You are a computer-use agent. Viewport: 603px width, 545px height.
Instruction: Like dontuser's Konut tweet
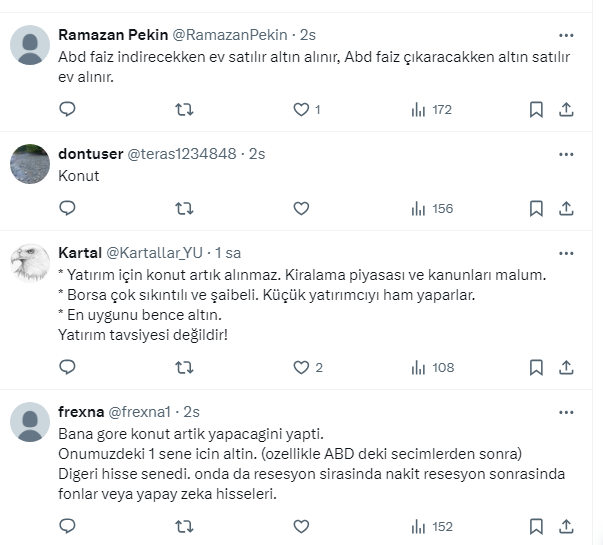coord(301,208)
